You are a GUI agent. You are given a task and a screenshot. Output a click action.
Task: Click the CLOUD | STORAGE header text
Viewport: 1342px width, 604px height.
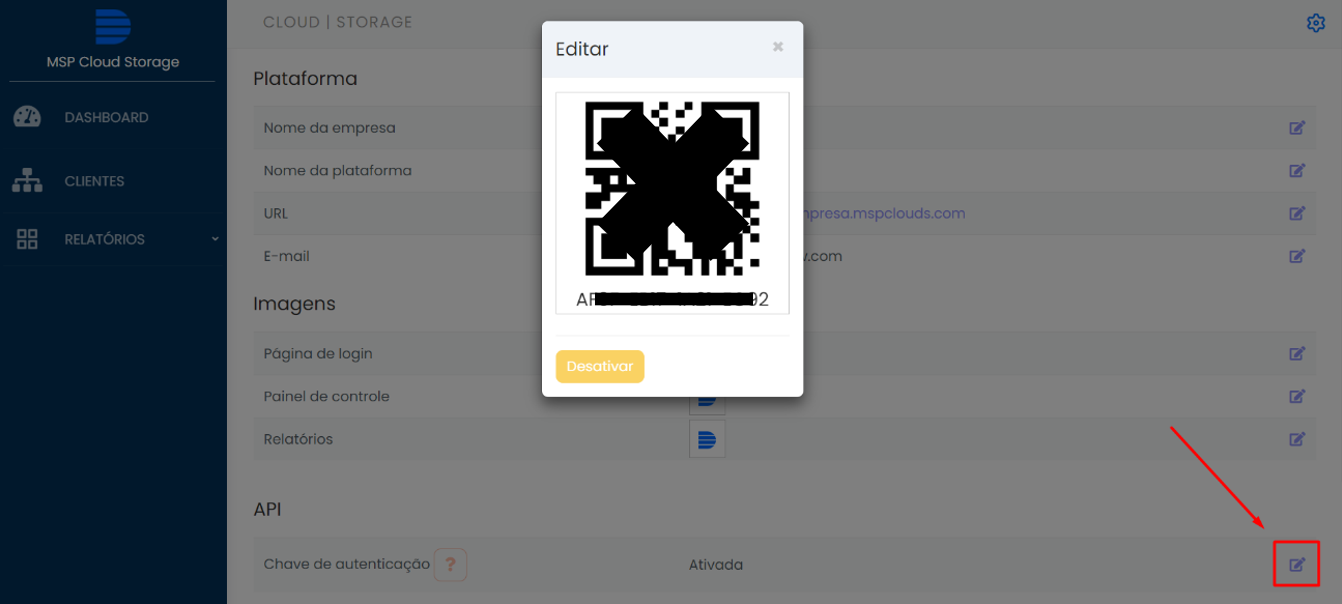click(x=338, y=22)
